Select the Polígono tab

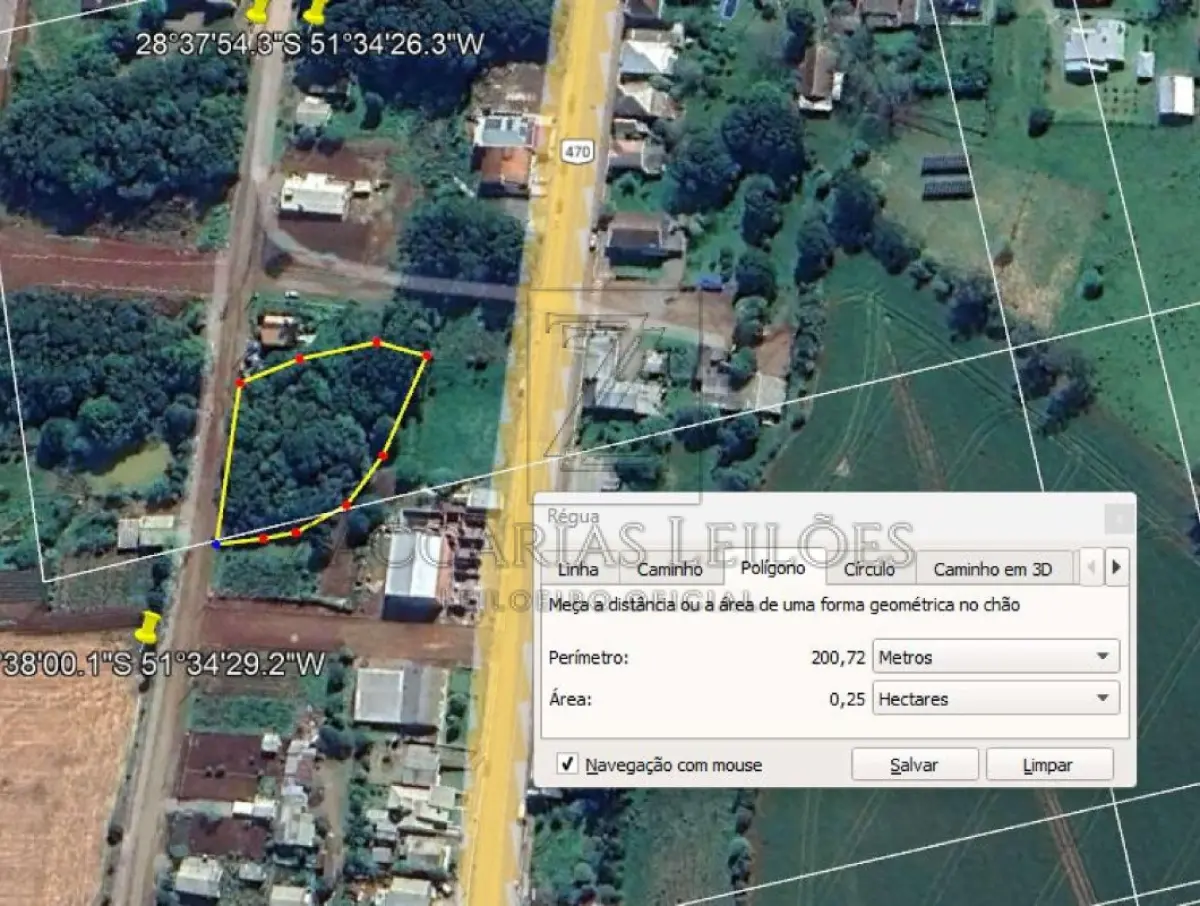[773, 567]
